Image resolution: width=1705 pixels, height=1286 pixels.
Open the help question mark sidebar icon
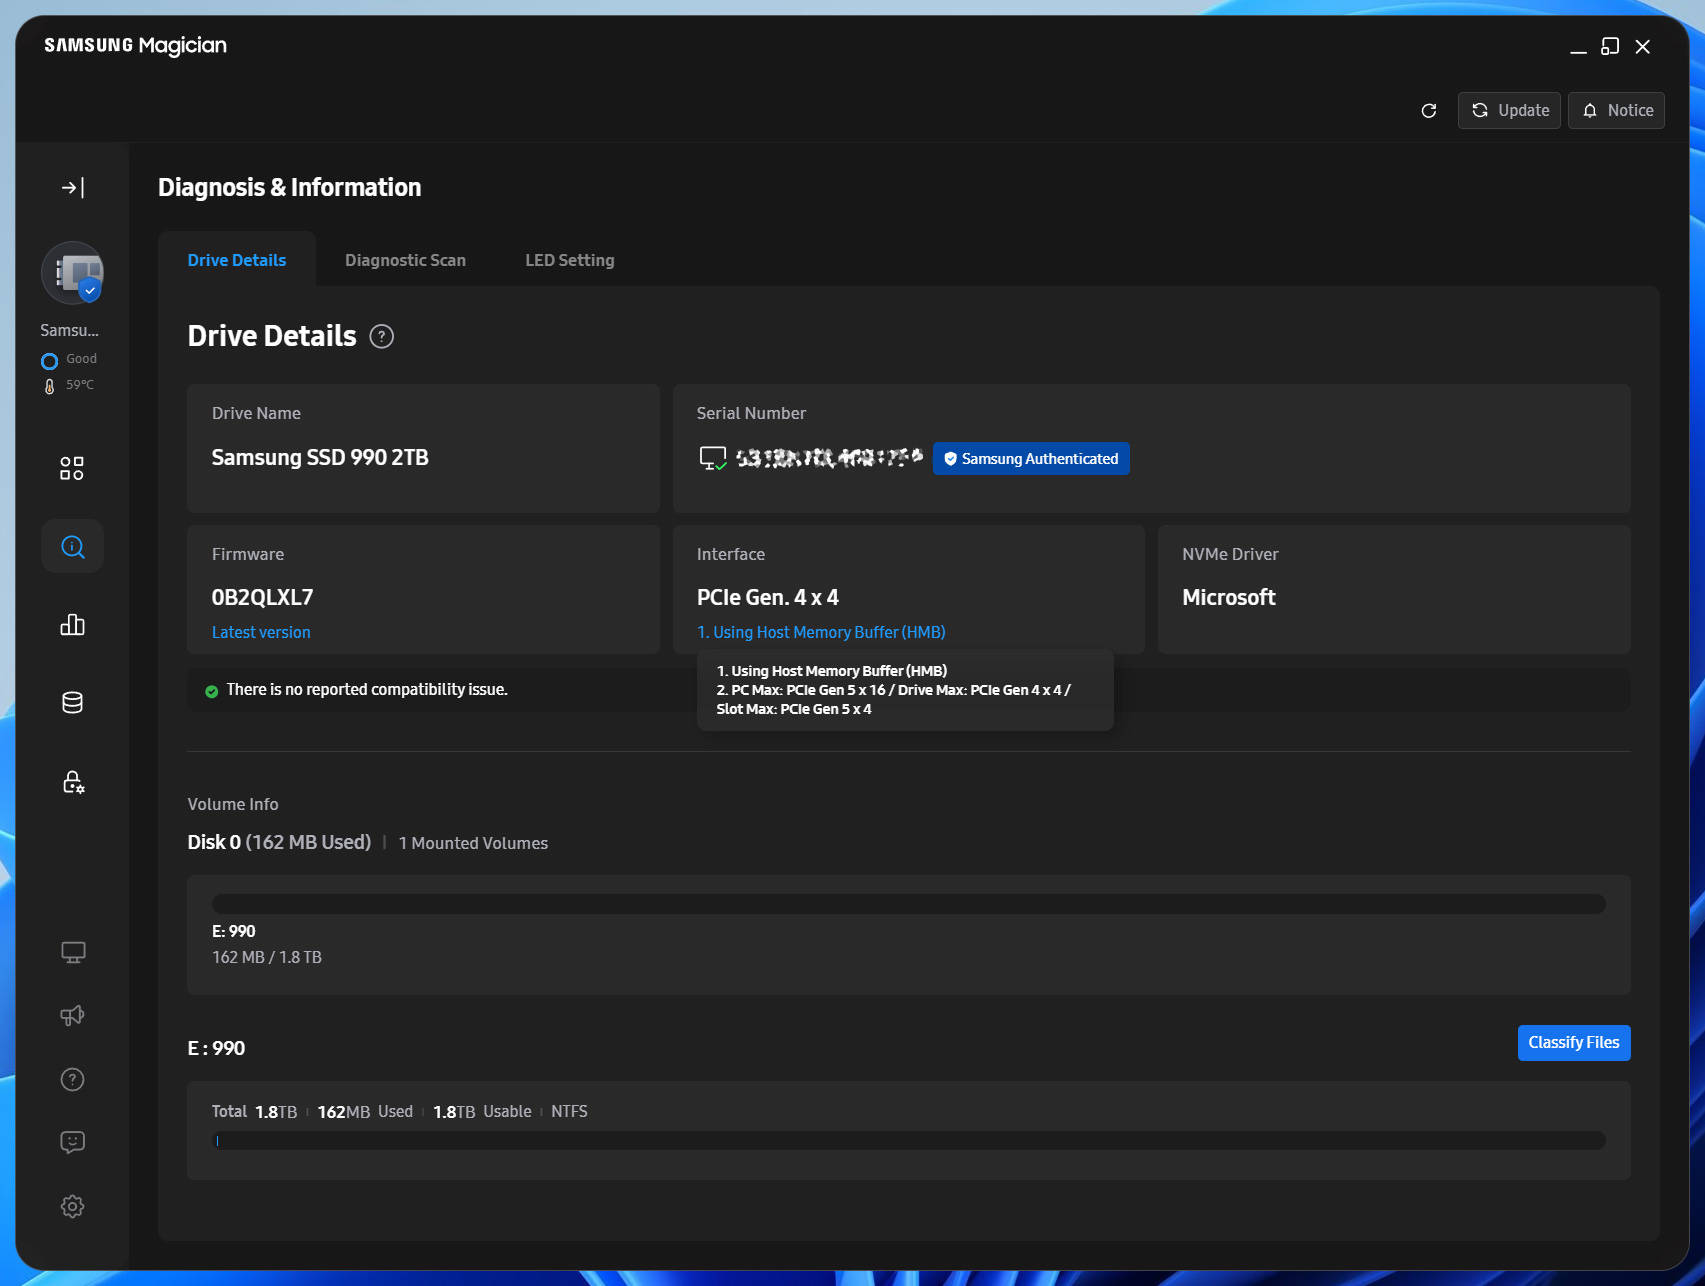[72, 1079]
